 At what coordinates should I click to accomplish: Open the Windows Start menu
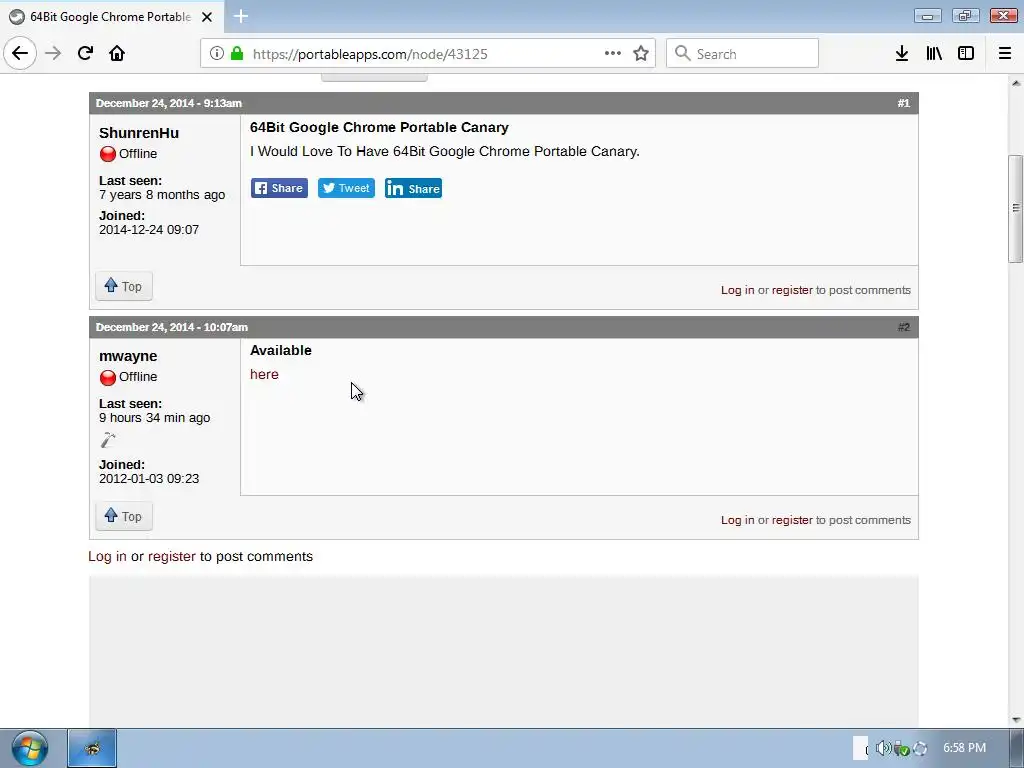click(29, 748)
